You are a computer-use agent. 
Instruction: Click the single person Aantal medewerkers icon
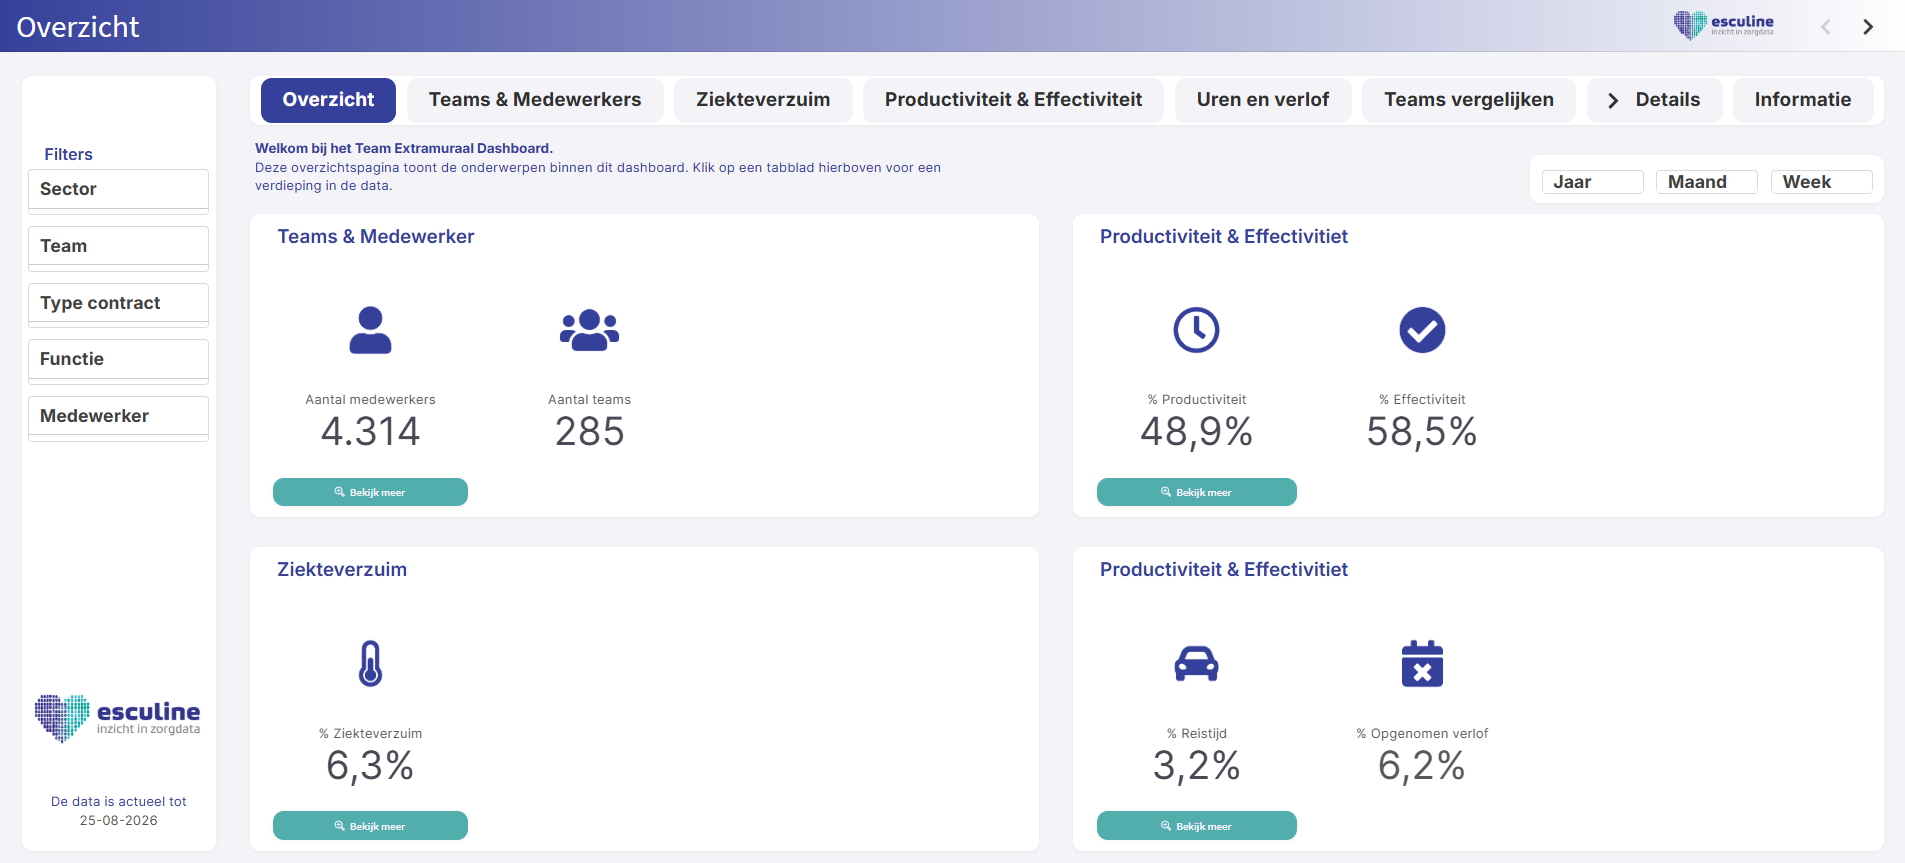pos(370,330)
